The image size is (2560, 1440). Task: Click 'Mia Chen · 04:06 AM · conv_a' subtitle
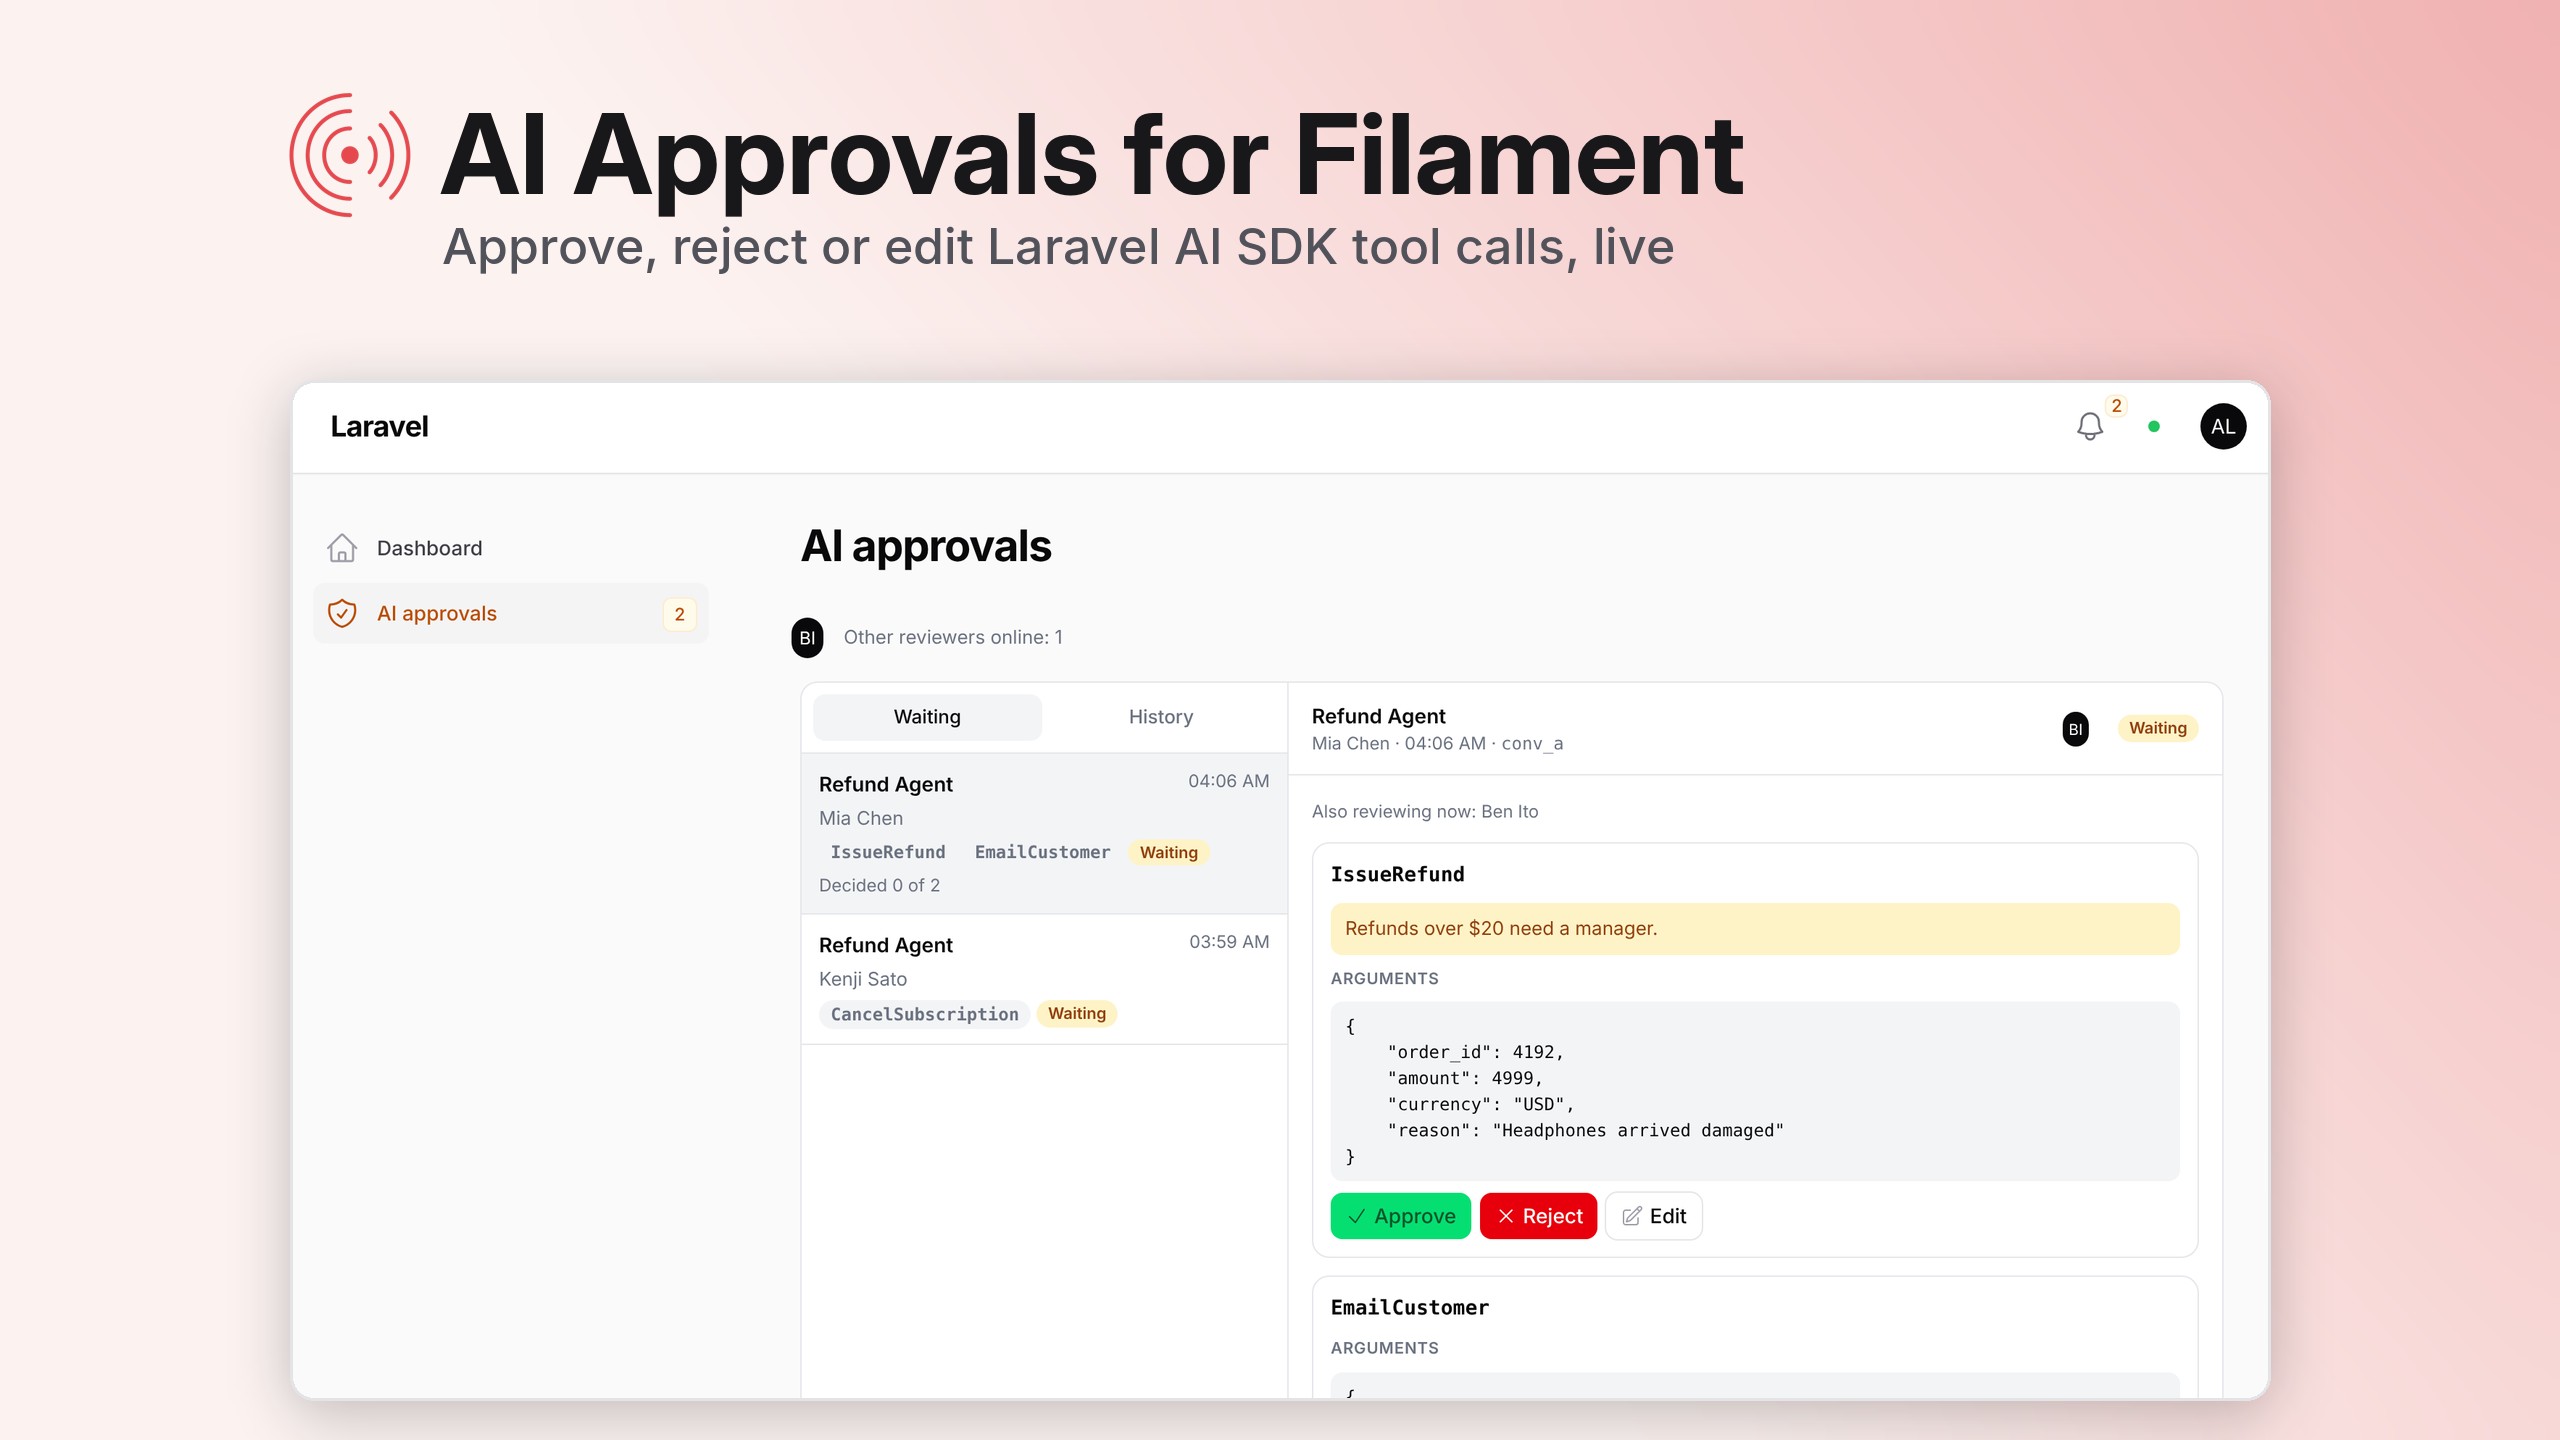click(1437, 743)
